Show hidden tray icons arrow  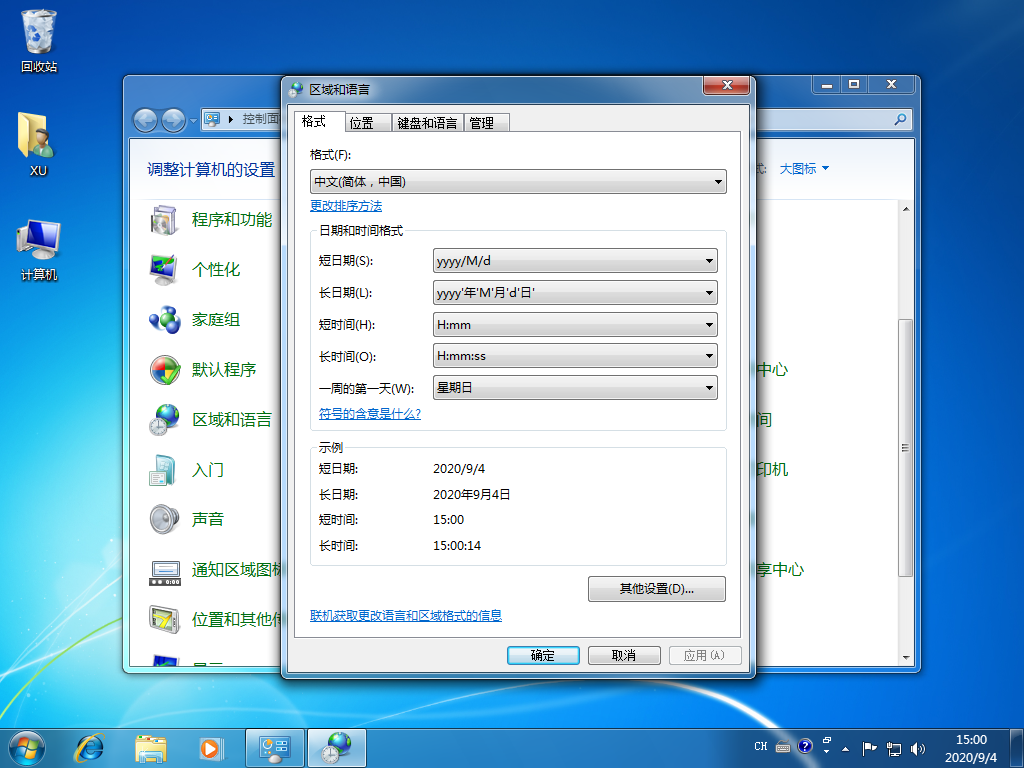846,748
